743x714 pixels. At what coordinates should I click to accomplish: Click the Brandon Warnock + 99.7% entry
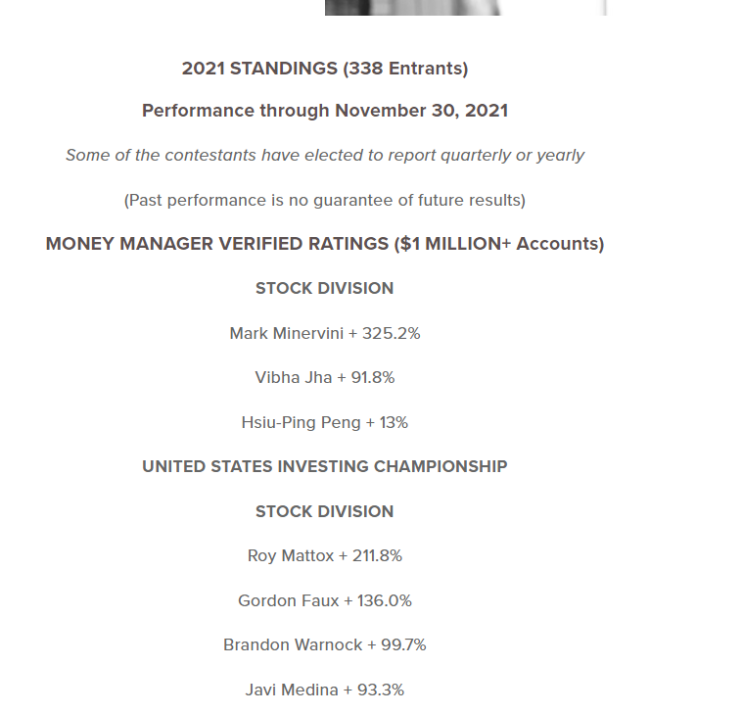pyautogui.click(x=325, y=645)
